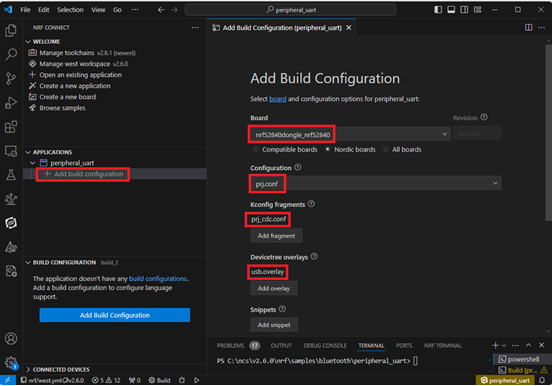The width and height of the screenshot is (552, 386).
Task: Go forward with the navigation arrow
Action: tap(174, 10)
